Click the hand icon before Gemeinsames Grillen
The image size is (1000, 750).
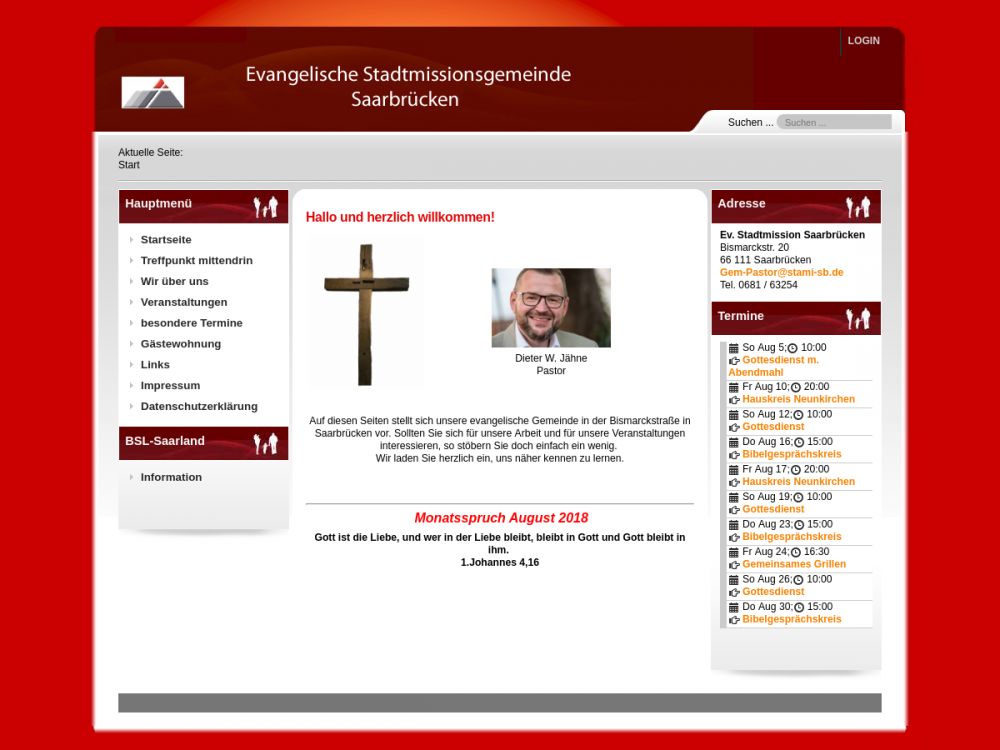pos(734,565)
